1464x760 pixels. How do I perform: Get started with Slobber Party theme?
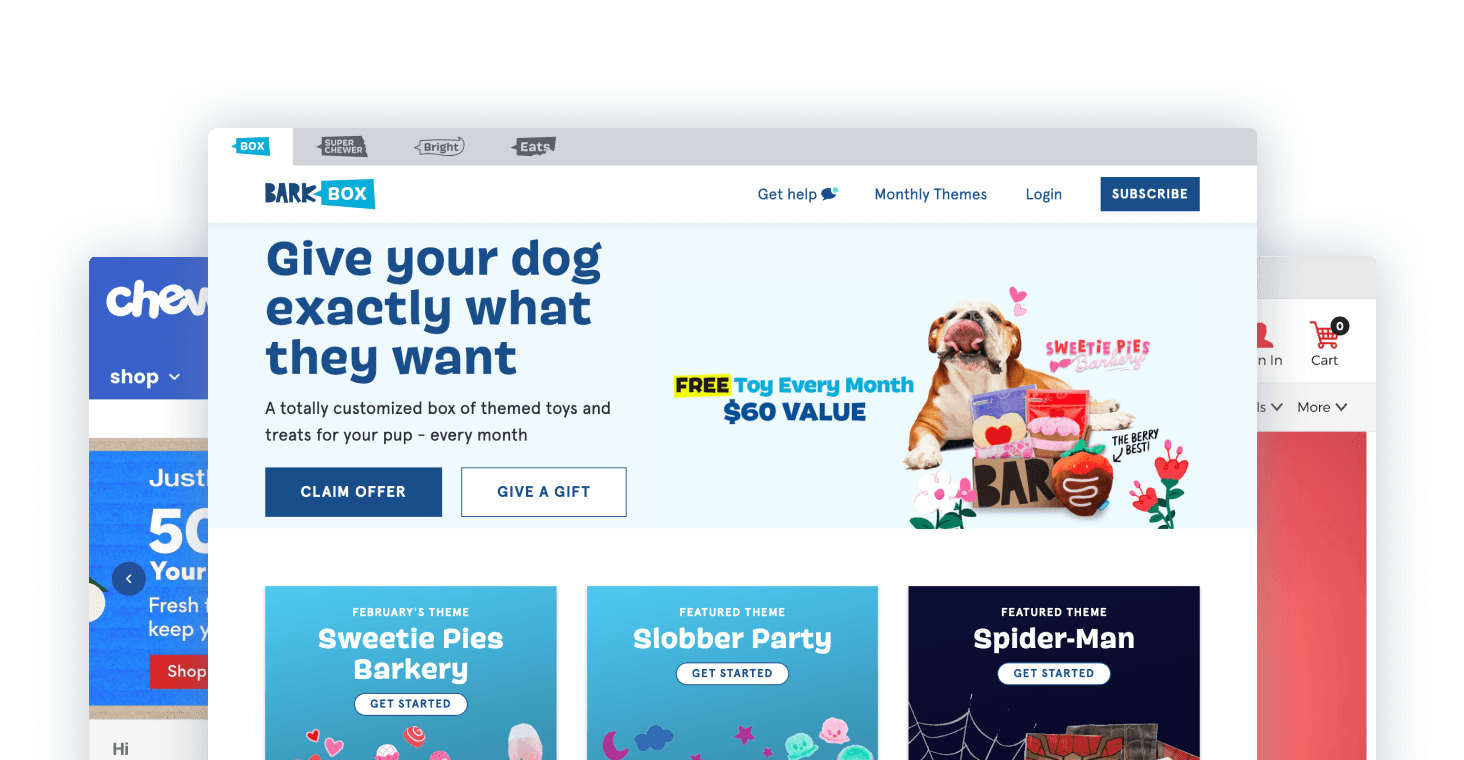pos(732,674)
